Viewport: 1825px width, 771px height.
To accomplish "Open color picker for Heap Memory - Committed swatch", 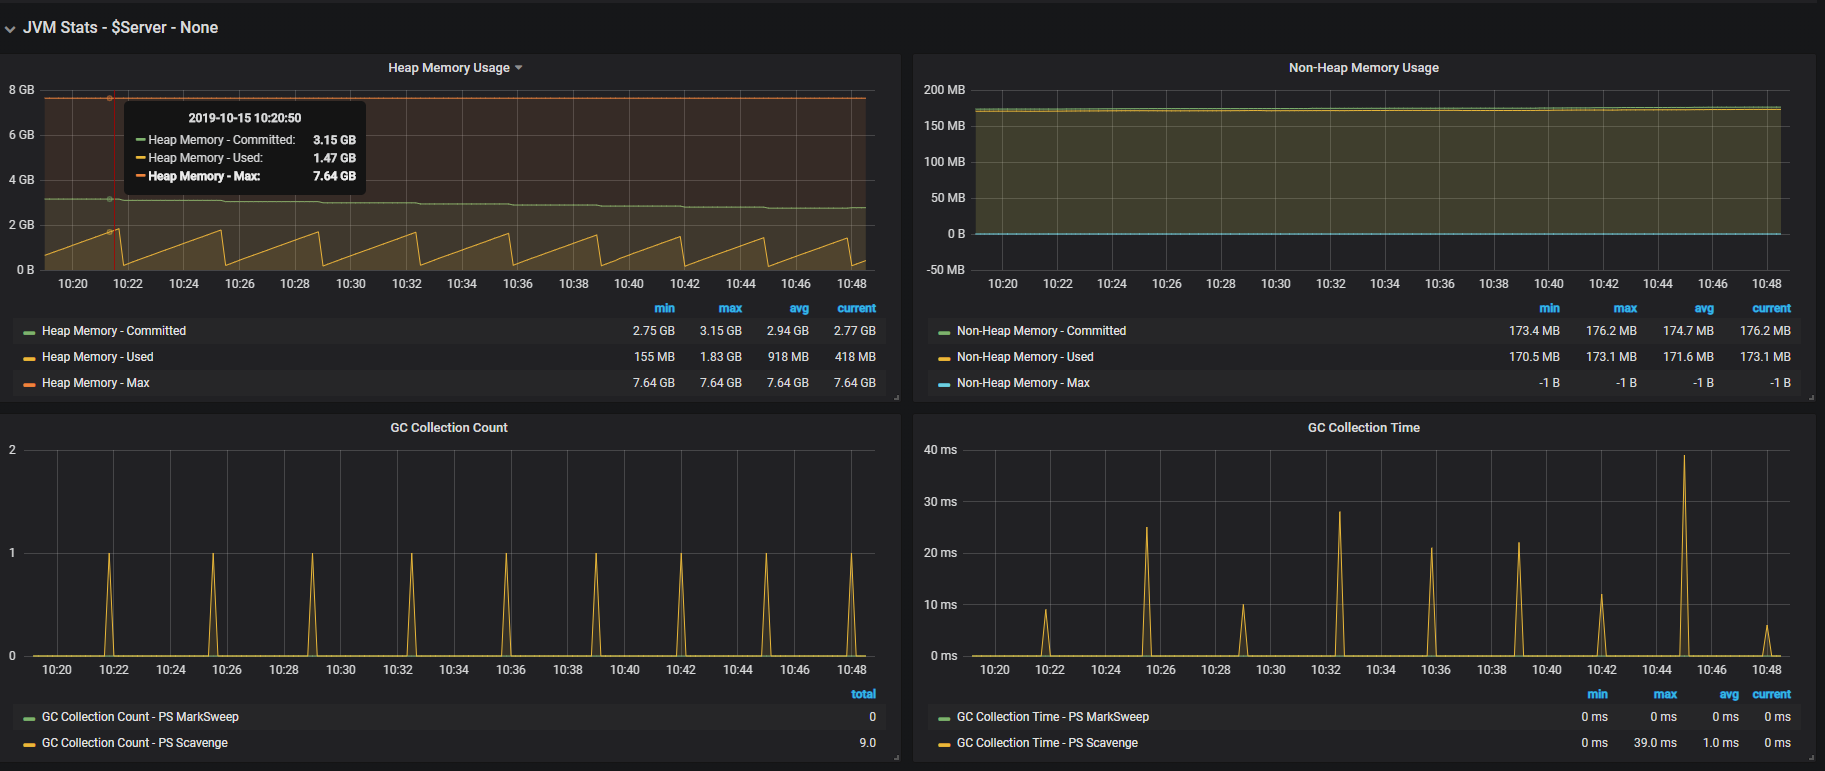I will click(x=29, y=332).
